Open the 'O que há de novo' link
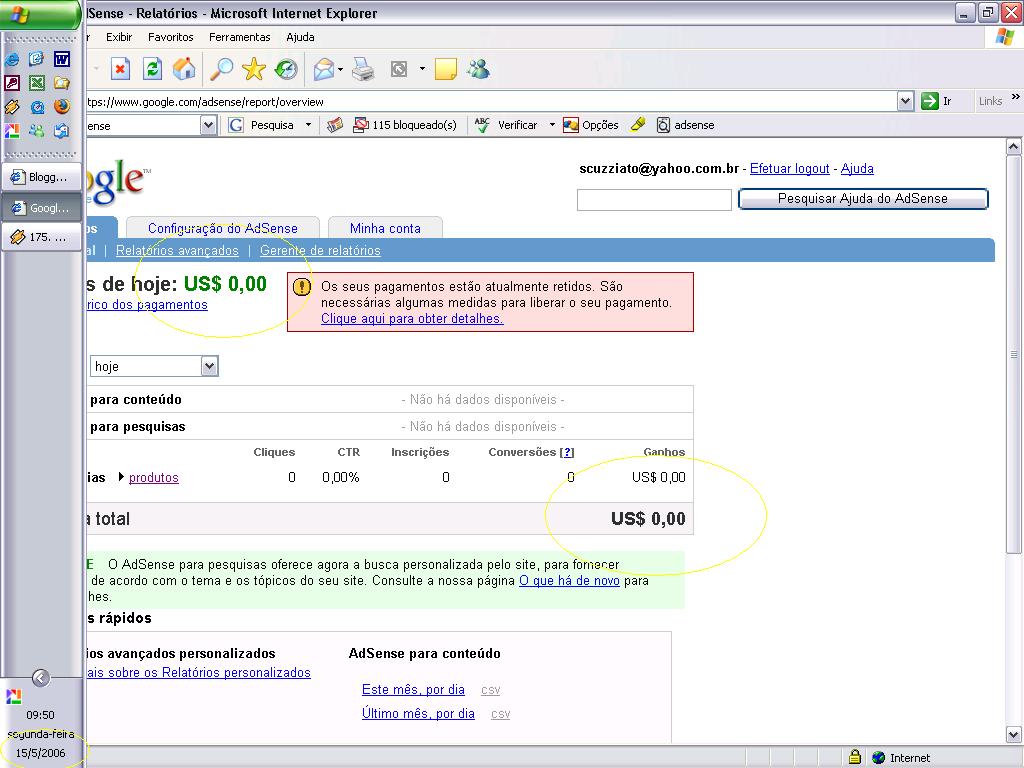Screen dimensions: 1024x768 point(569,581)
